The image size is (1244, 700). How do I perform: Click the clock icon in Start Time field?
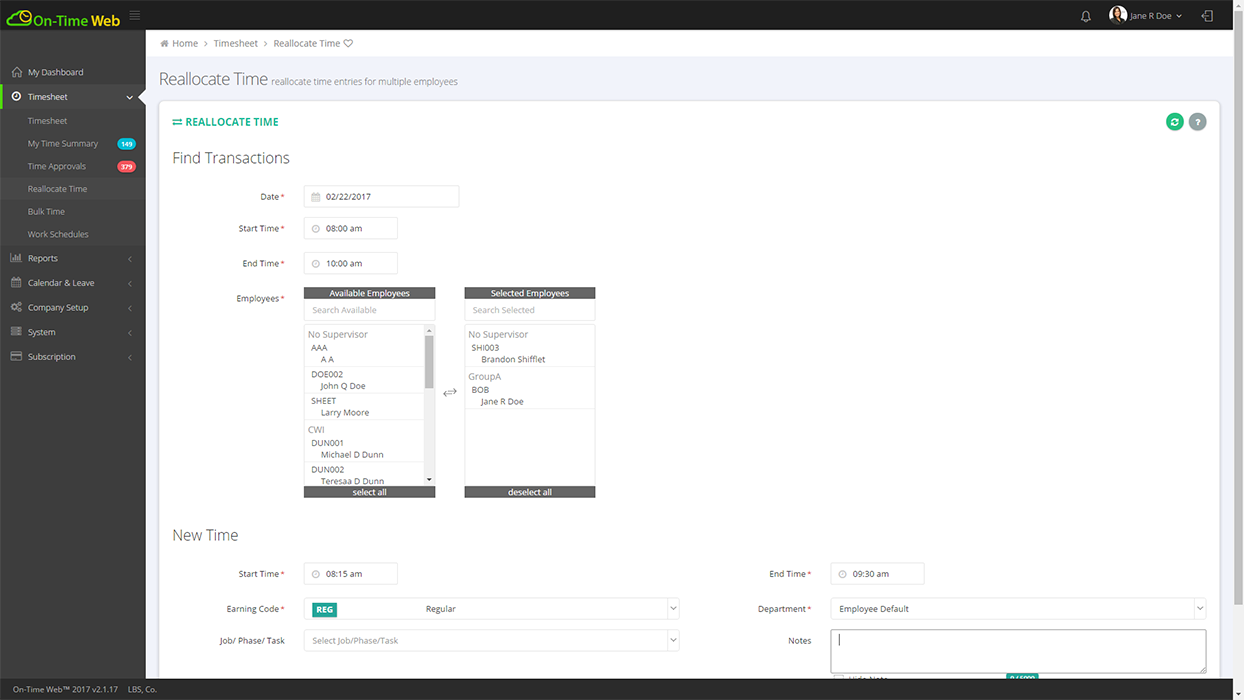pos(314,228)
